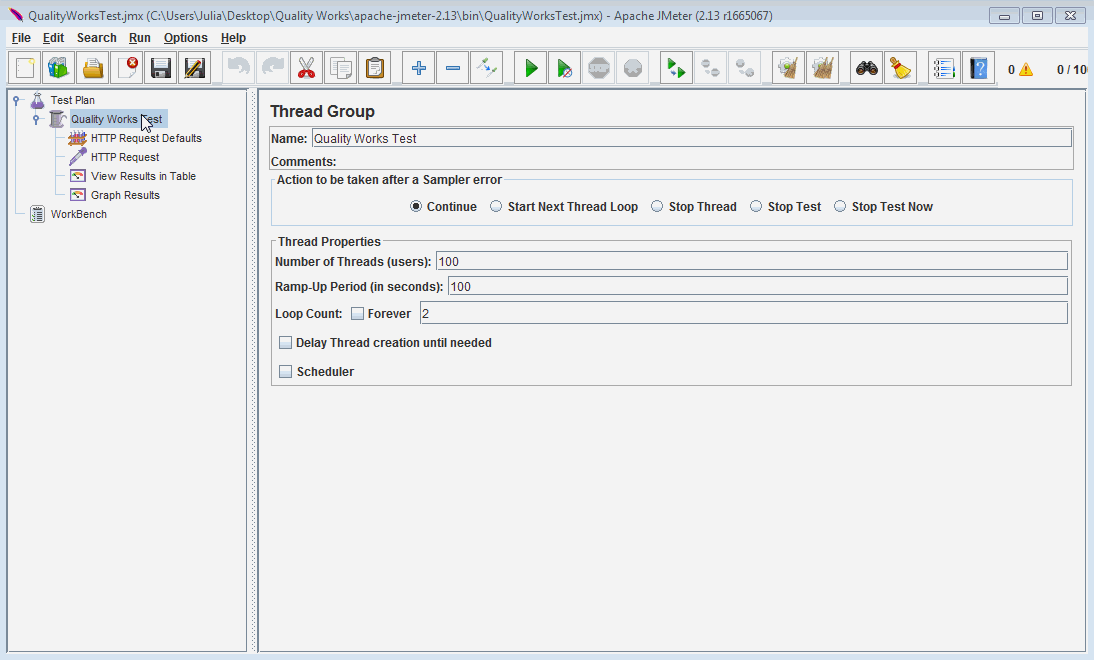Select HTTP Request Defaults tree item
The height and width of the screenshot is (660, 1094).
[146, 138]
